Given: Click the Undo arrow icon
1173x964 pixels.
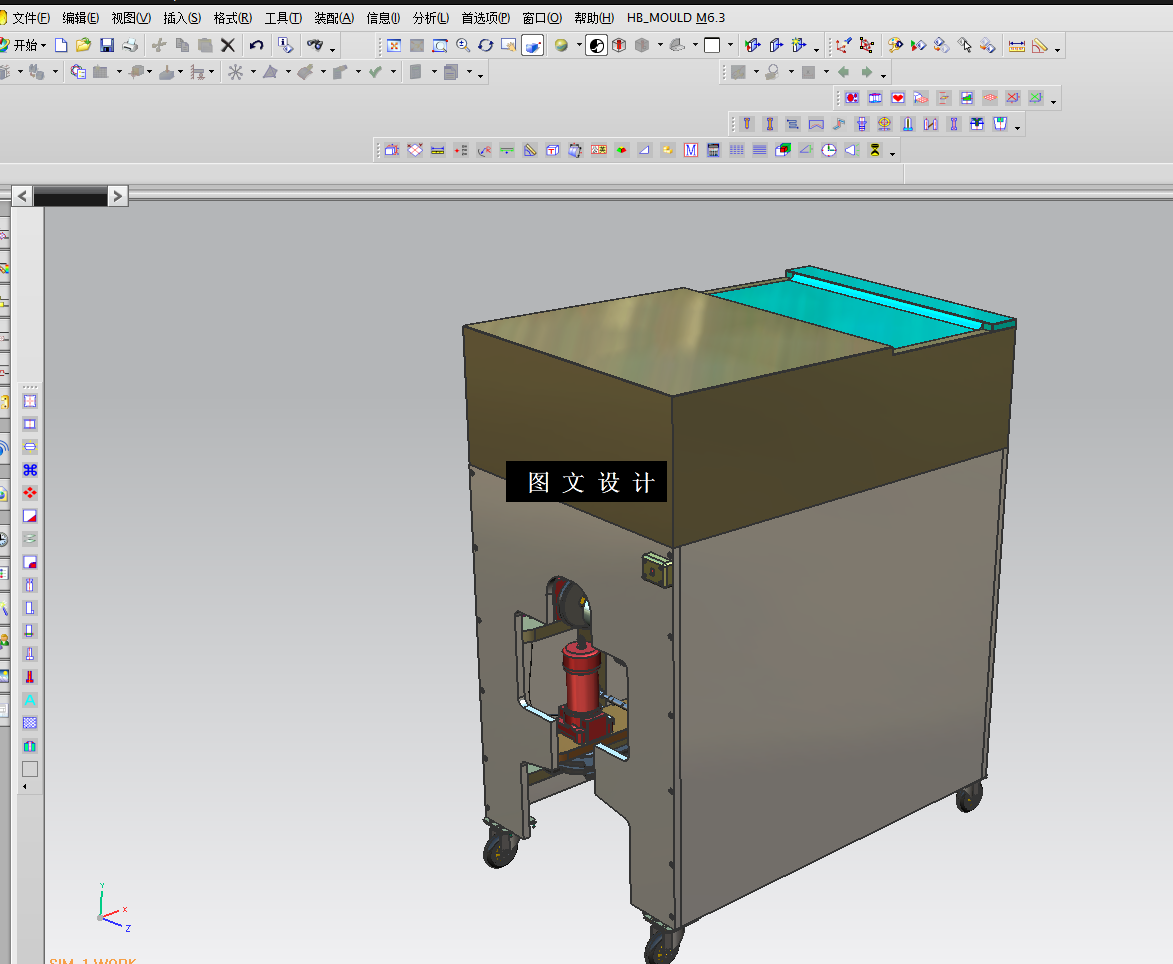Looking at the screenshot, I should pyautogui.click(x=257, y=46).
